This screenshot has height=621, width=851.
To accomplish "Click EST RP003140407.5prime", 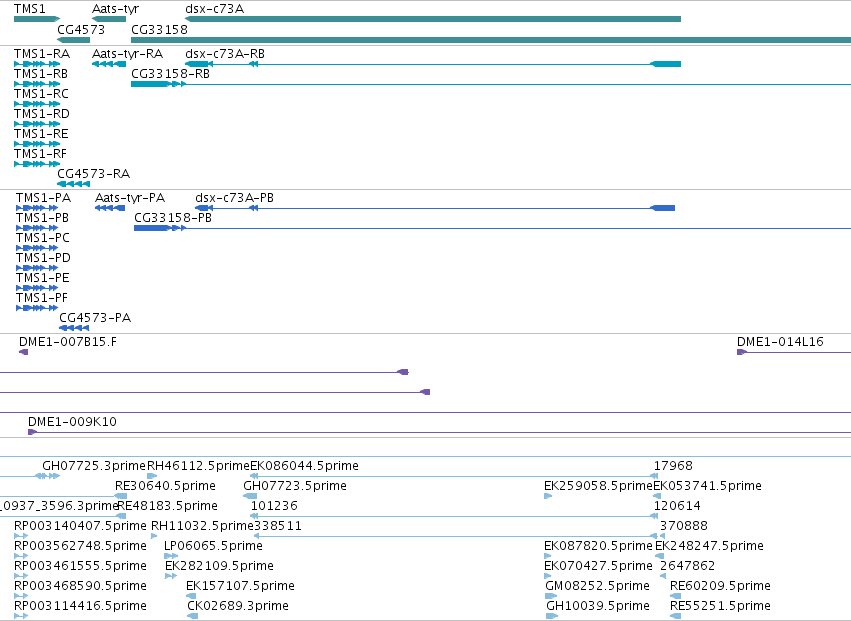I will coord(80,526).
